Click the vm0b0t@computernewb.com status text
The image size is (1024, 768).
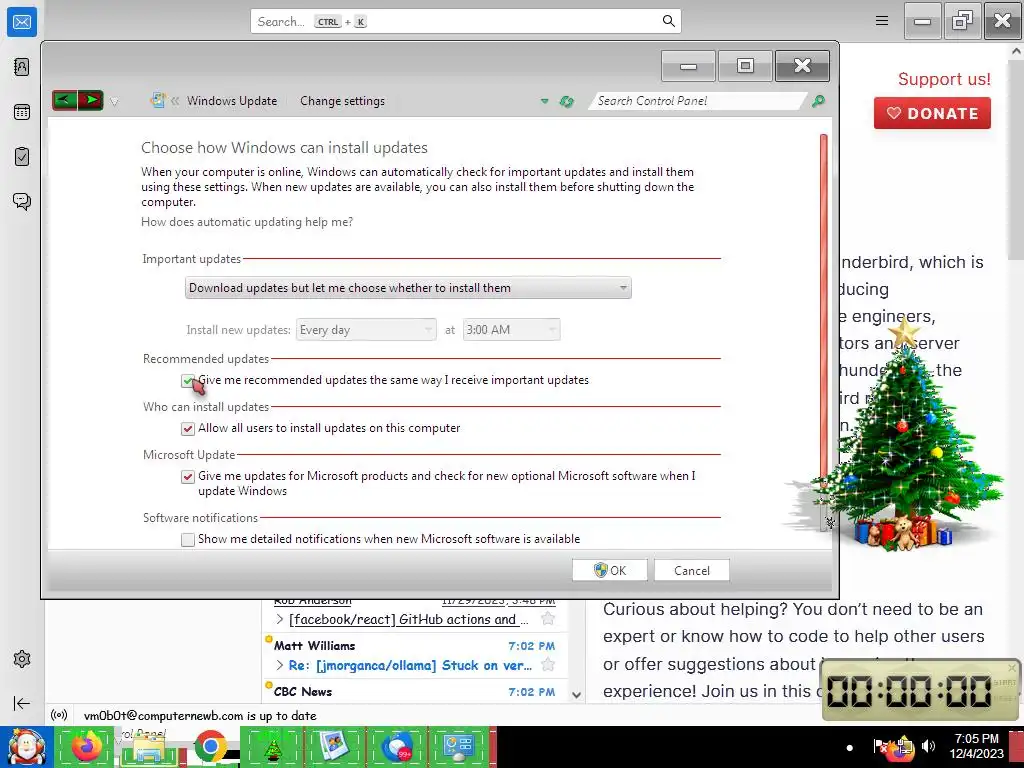200,716
